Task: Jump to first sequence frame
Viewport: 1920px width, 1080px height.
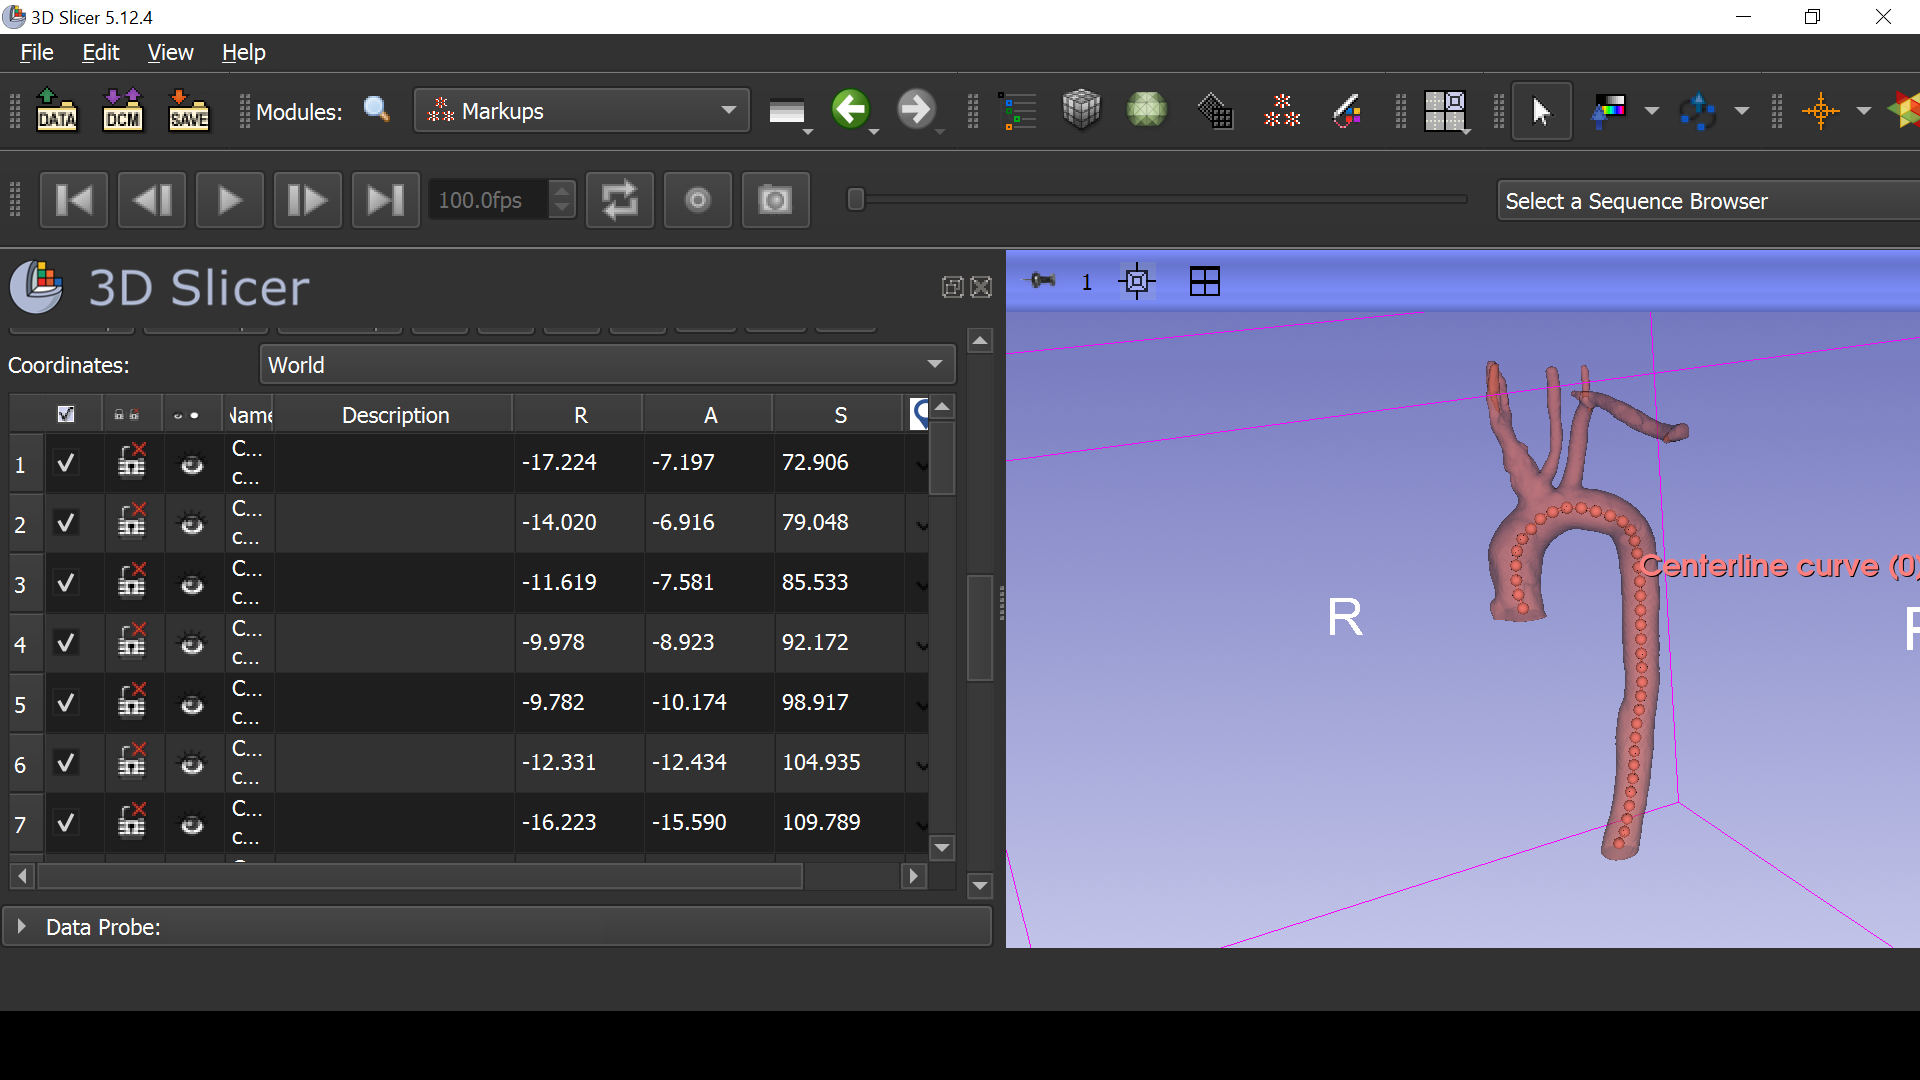Action: point(74,201)
